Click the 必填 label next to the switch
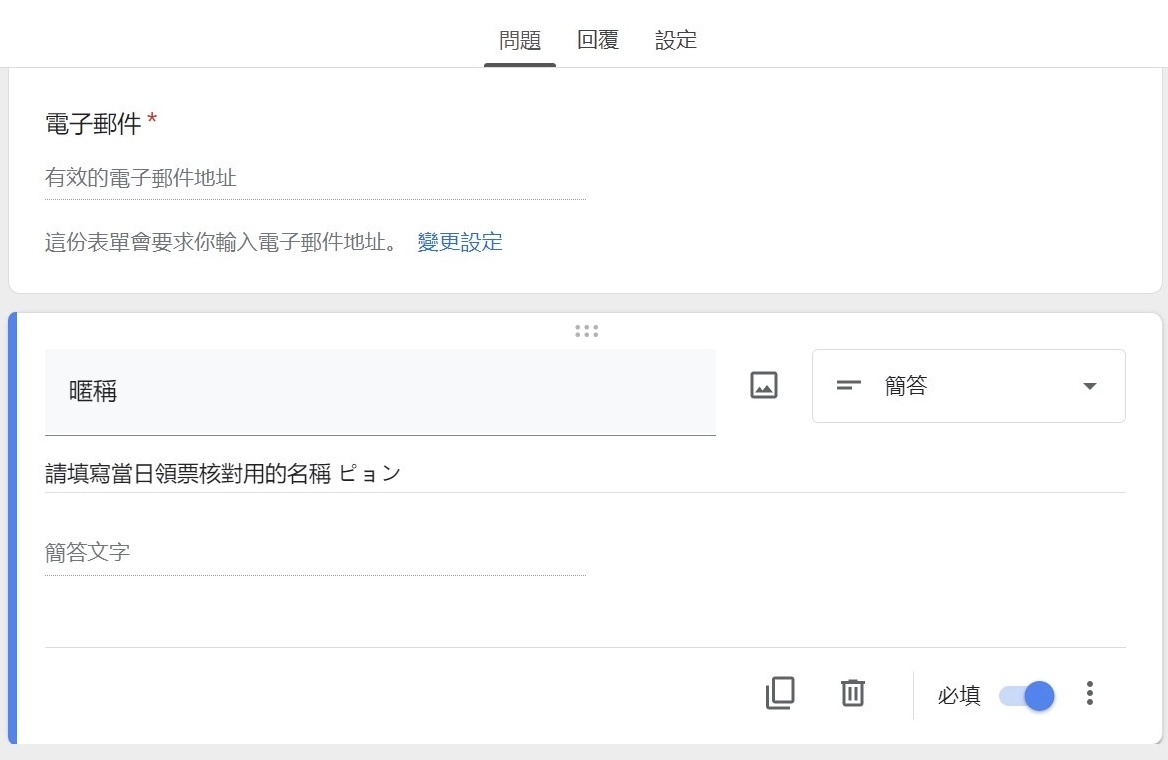The image size is (1168, 760). pyautogui.click(x=959, y=696)
